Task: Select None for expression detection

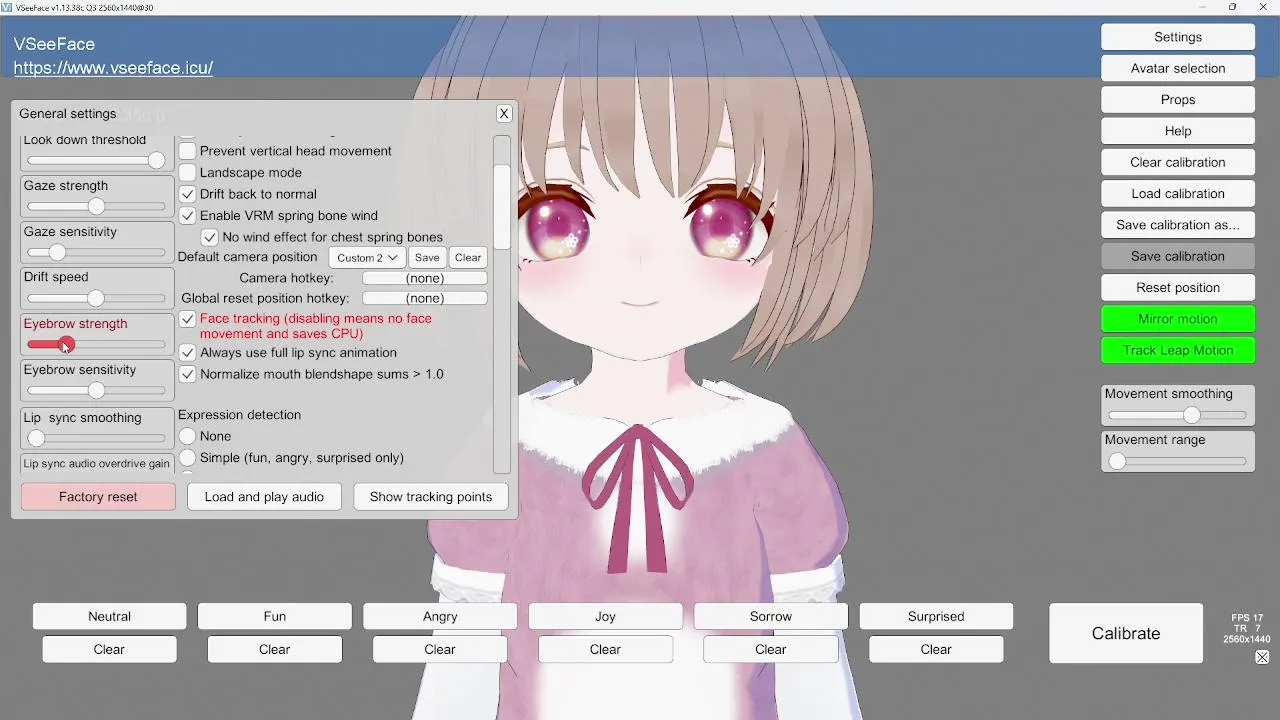Action: click(x=187, y=436)
